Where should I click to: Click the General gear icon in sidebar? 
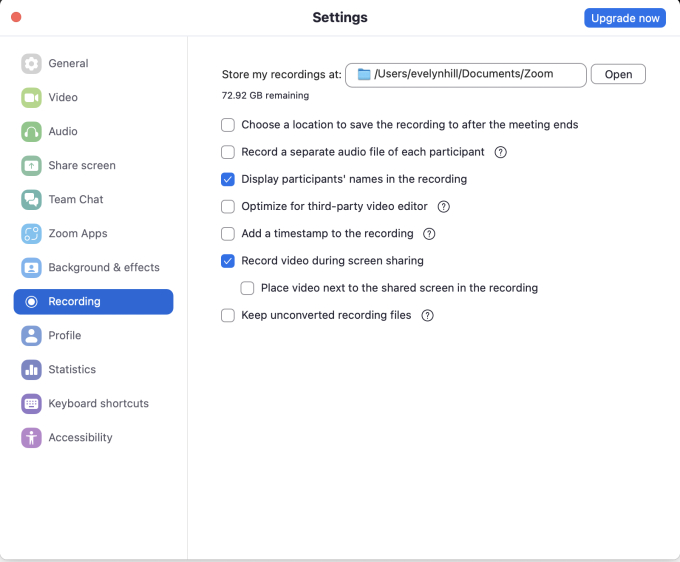tap(31, 64)
